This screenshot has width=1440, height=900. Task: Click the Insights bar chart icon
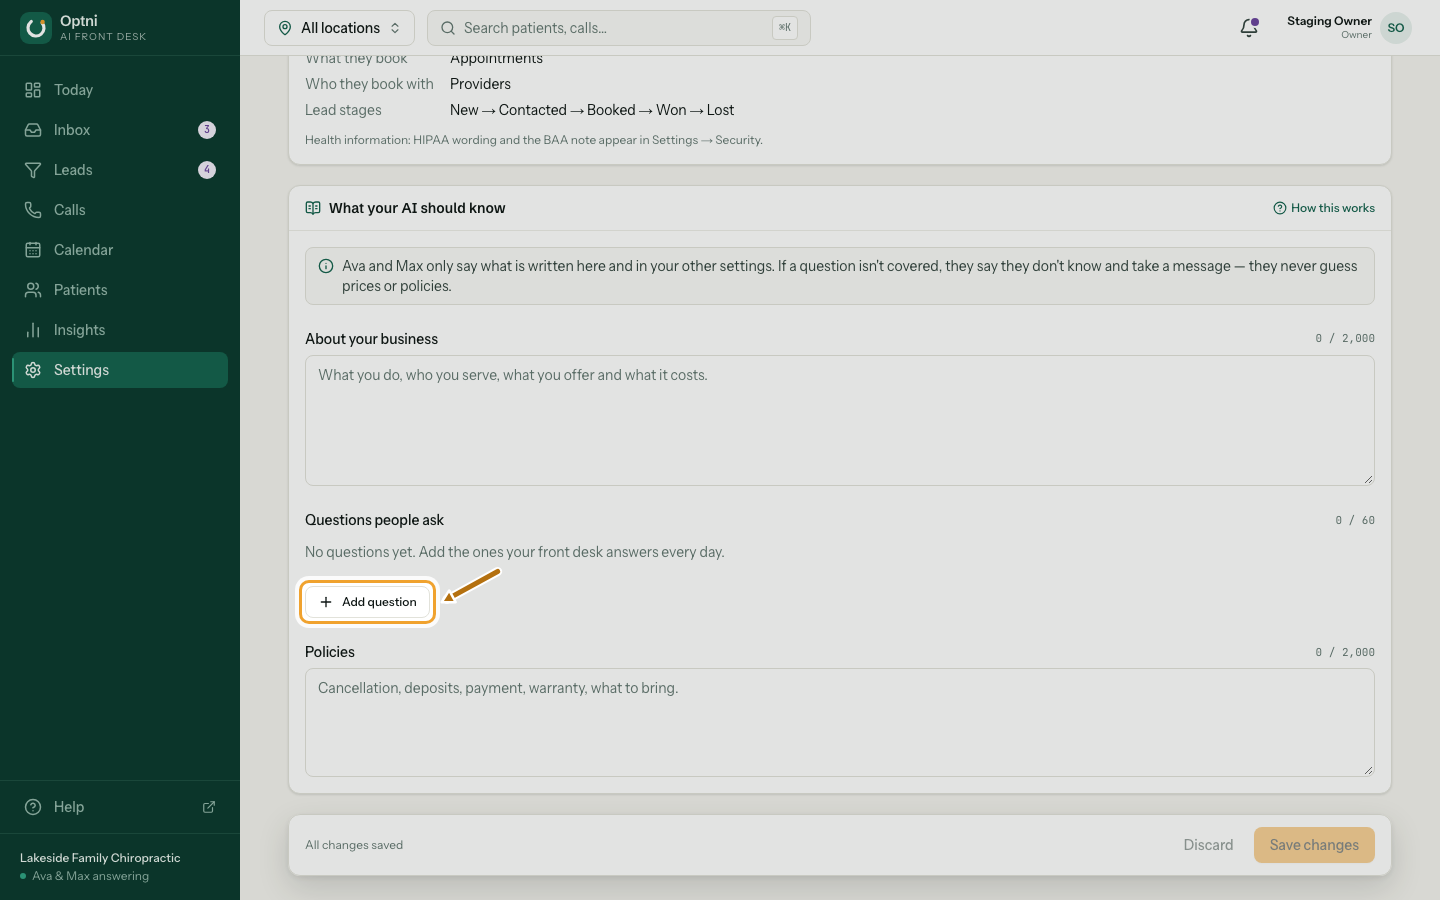(x=33, y=330)
